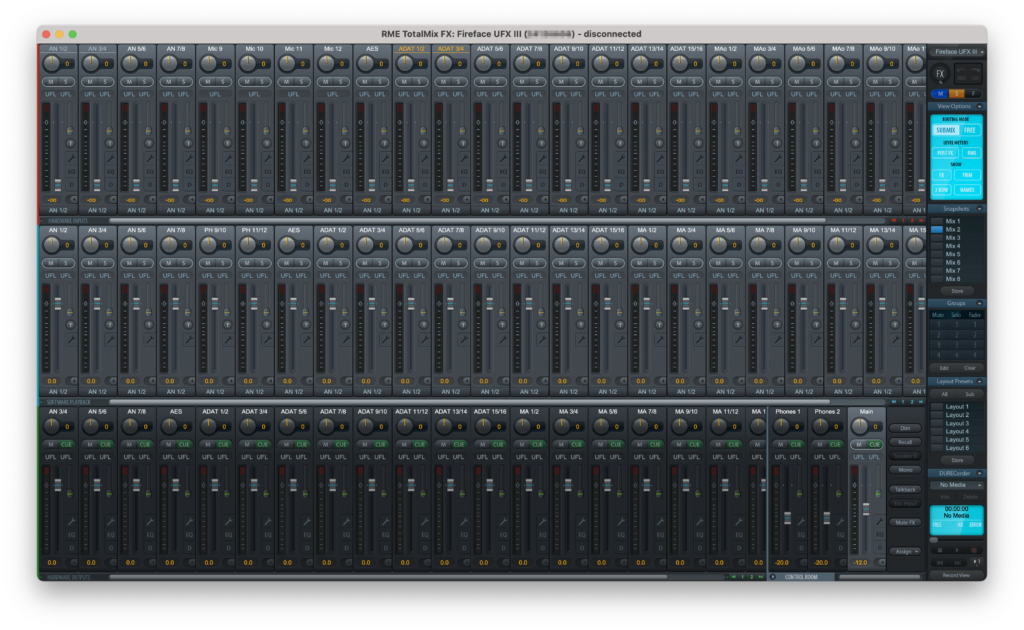Click the Edit button in the Groups panel
The width and height of the screenshot is (1024, 630).
(x=944, y=367)
